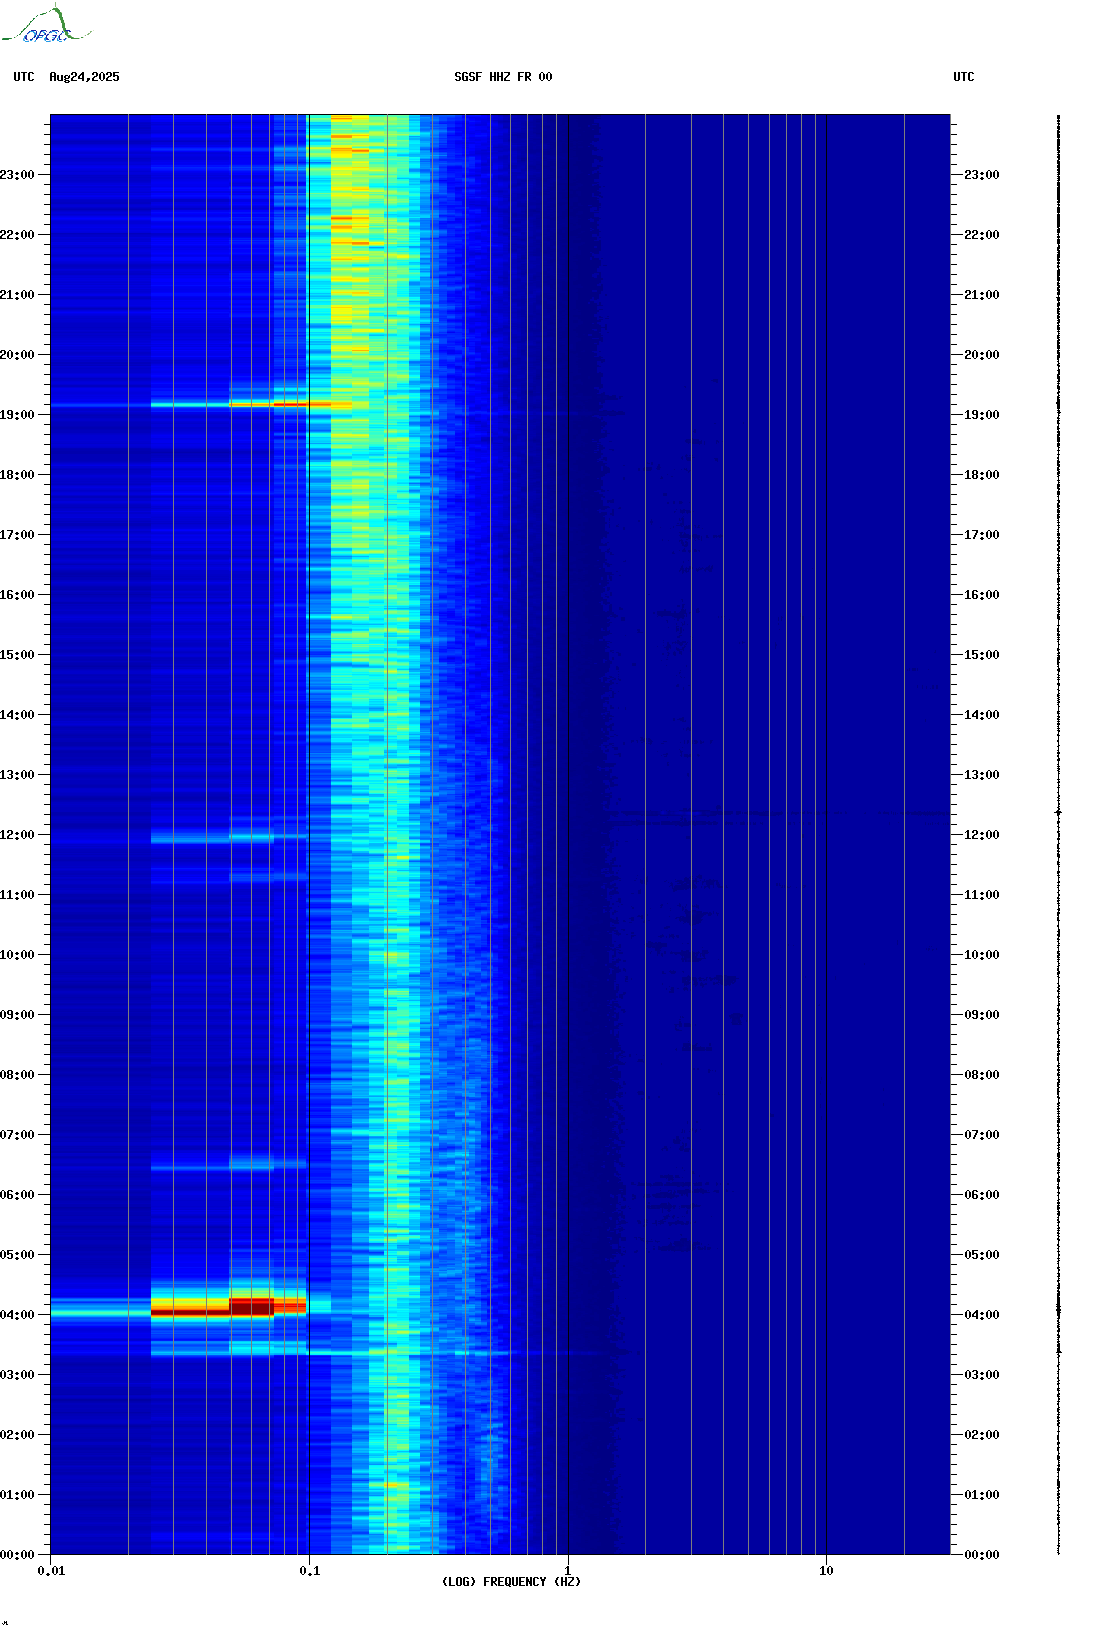Click the station title SGSF HHZ FR 00
Viewport: 1102px width, 1634px height.
pos(503,77)
